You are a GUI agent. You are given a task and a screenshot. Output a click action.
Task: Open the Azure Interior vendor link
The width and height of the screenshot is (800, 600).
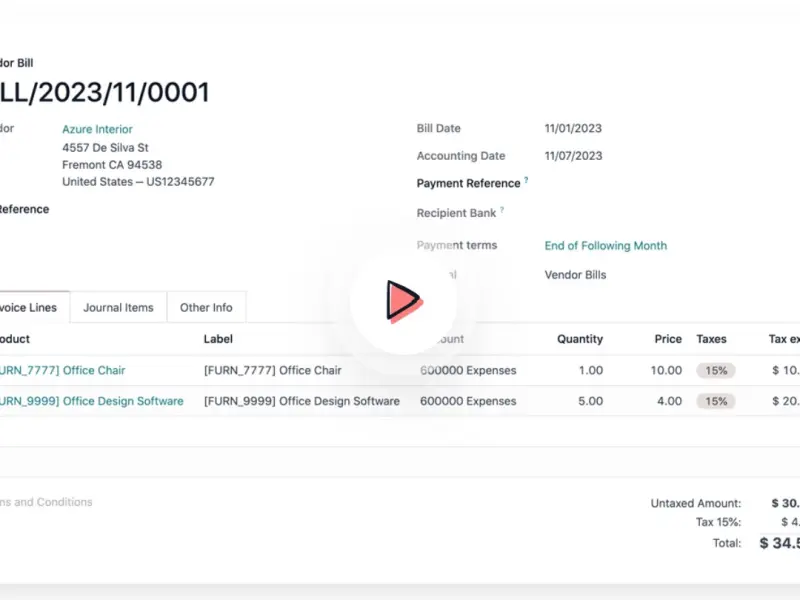[x=97, y=129]
